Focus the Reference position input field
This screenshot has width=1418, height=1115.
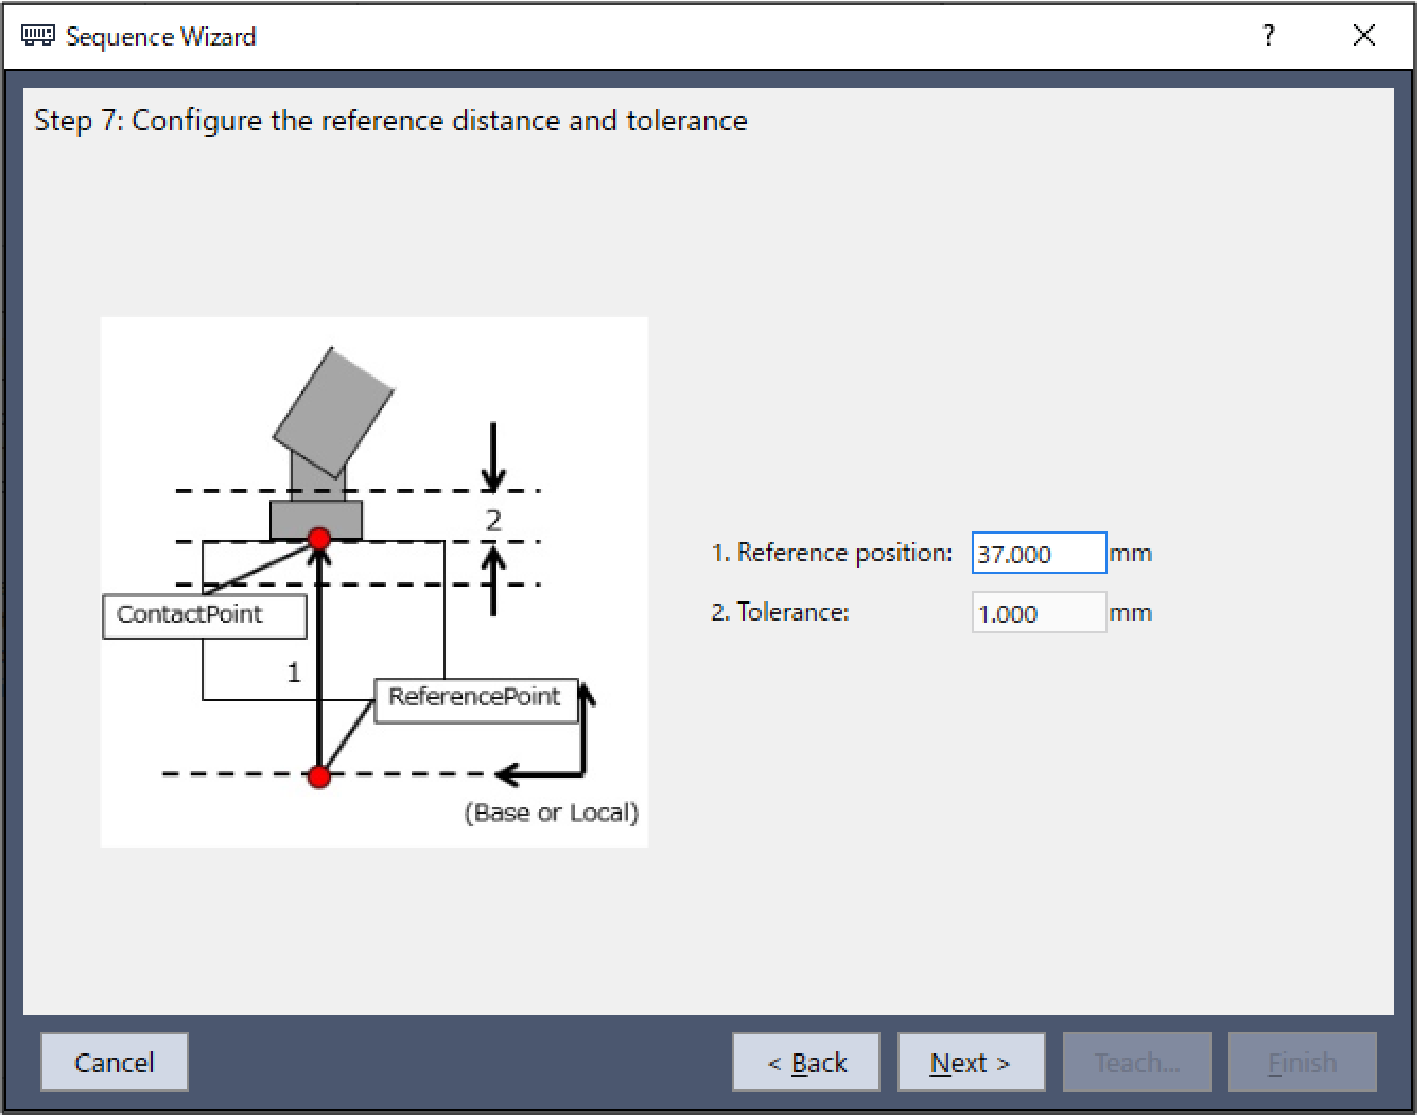[x=1038, y=553]
